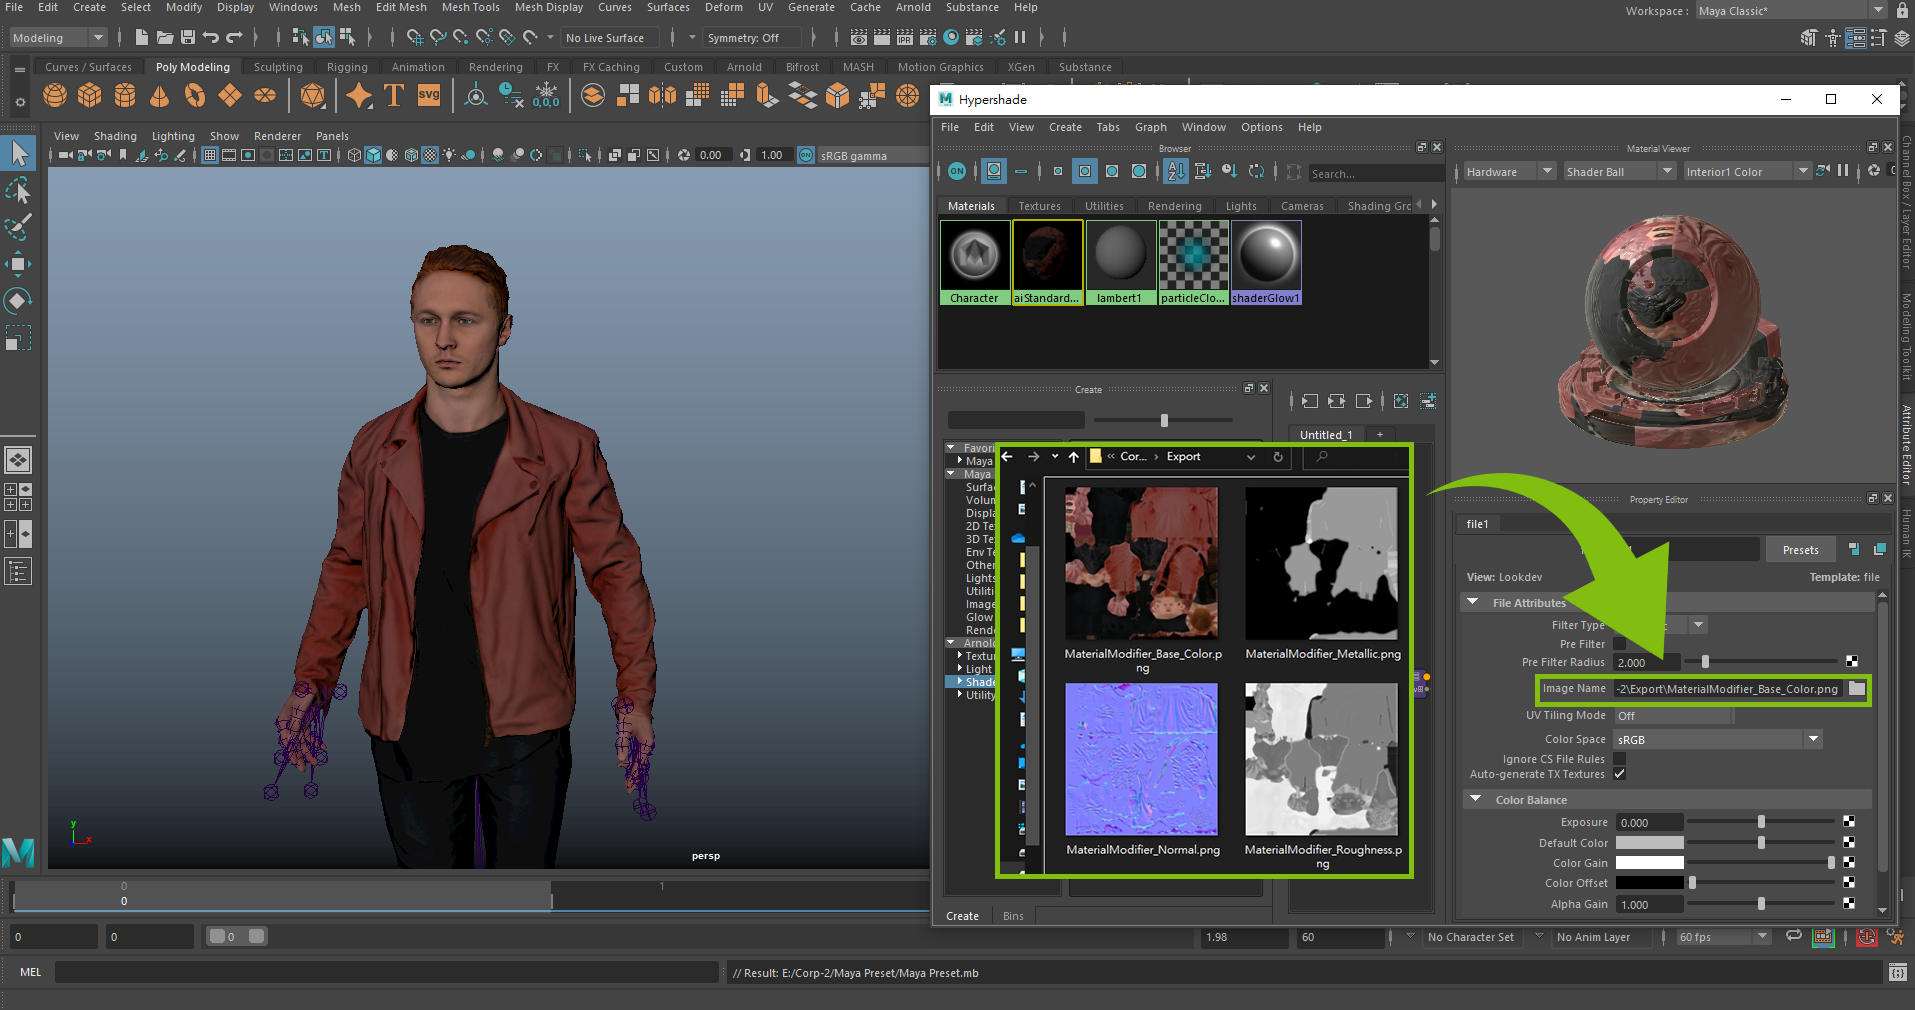Viewport: 1915px width, 1010px height.
Task: Pause the Material Viewer rendering
Action: (x=1843, y=171)
